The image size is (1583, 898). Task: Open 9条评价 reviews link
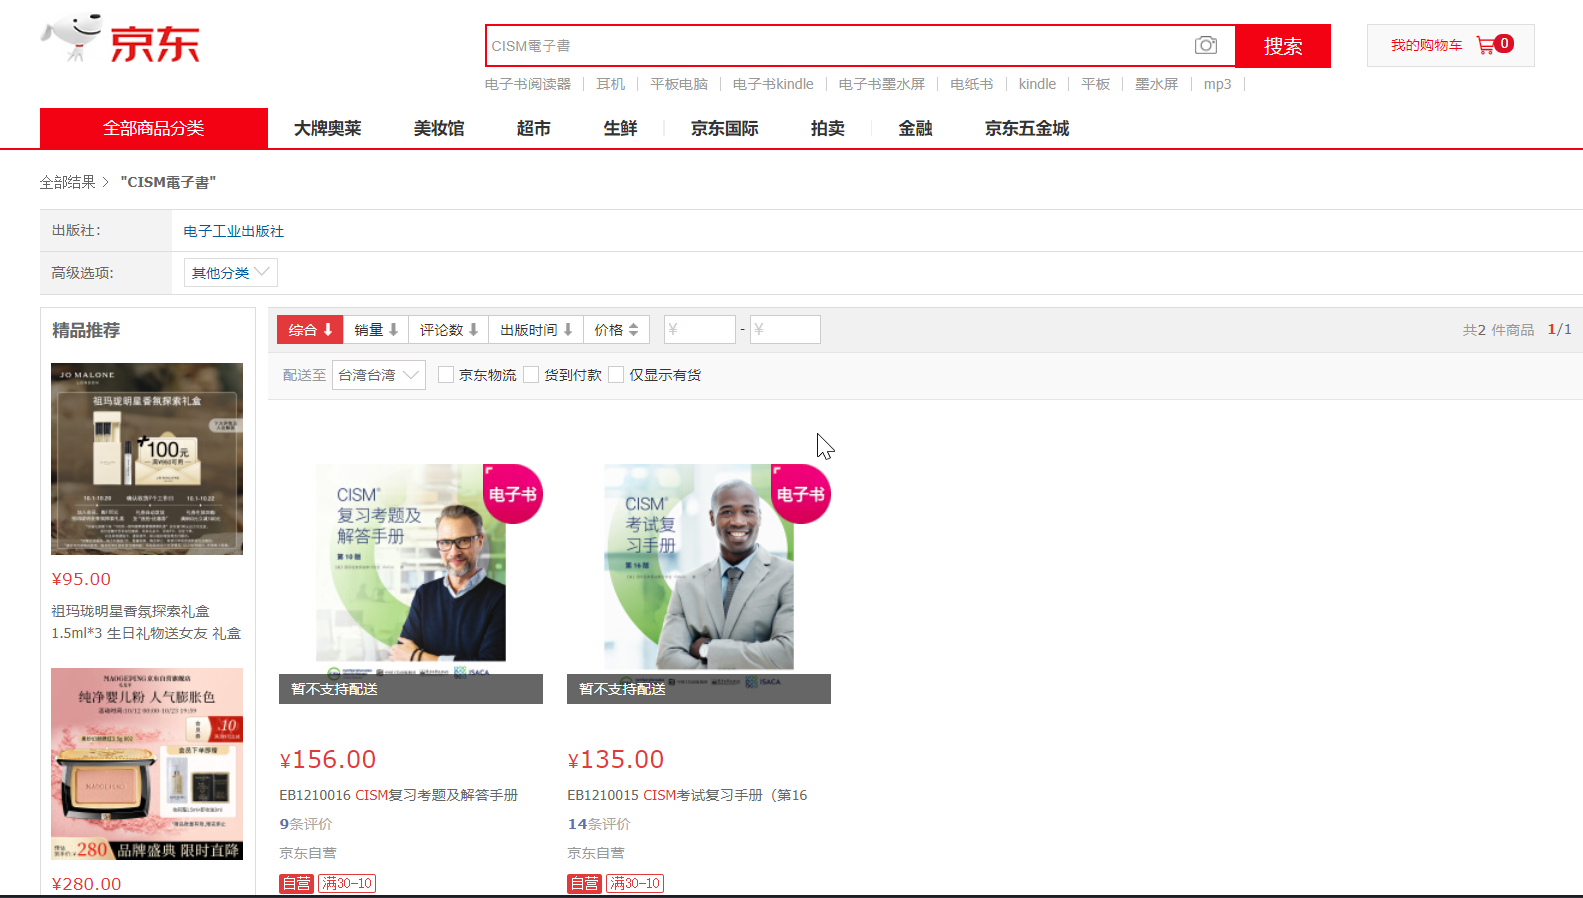[x=306, y=824]
